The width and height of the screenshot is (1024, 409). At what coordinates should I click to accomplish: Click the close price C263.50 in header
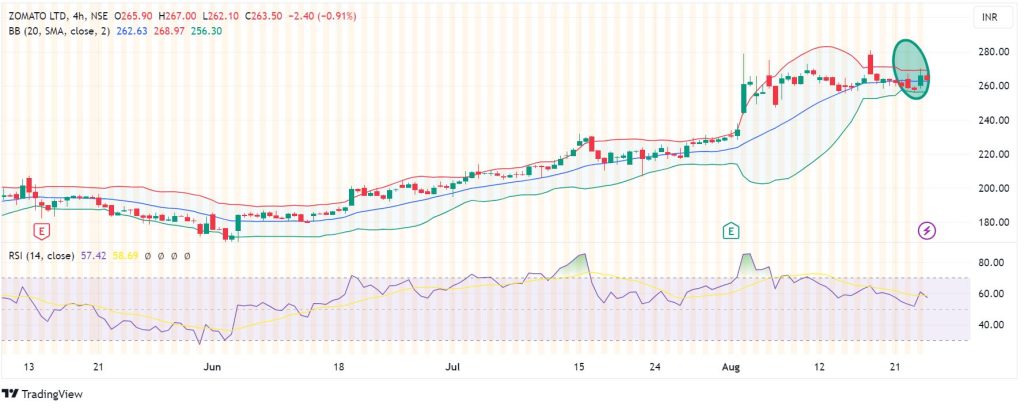click(265, 16)
